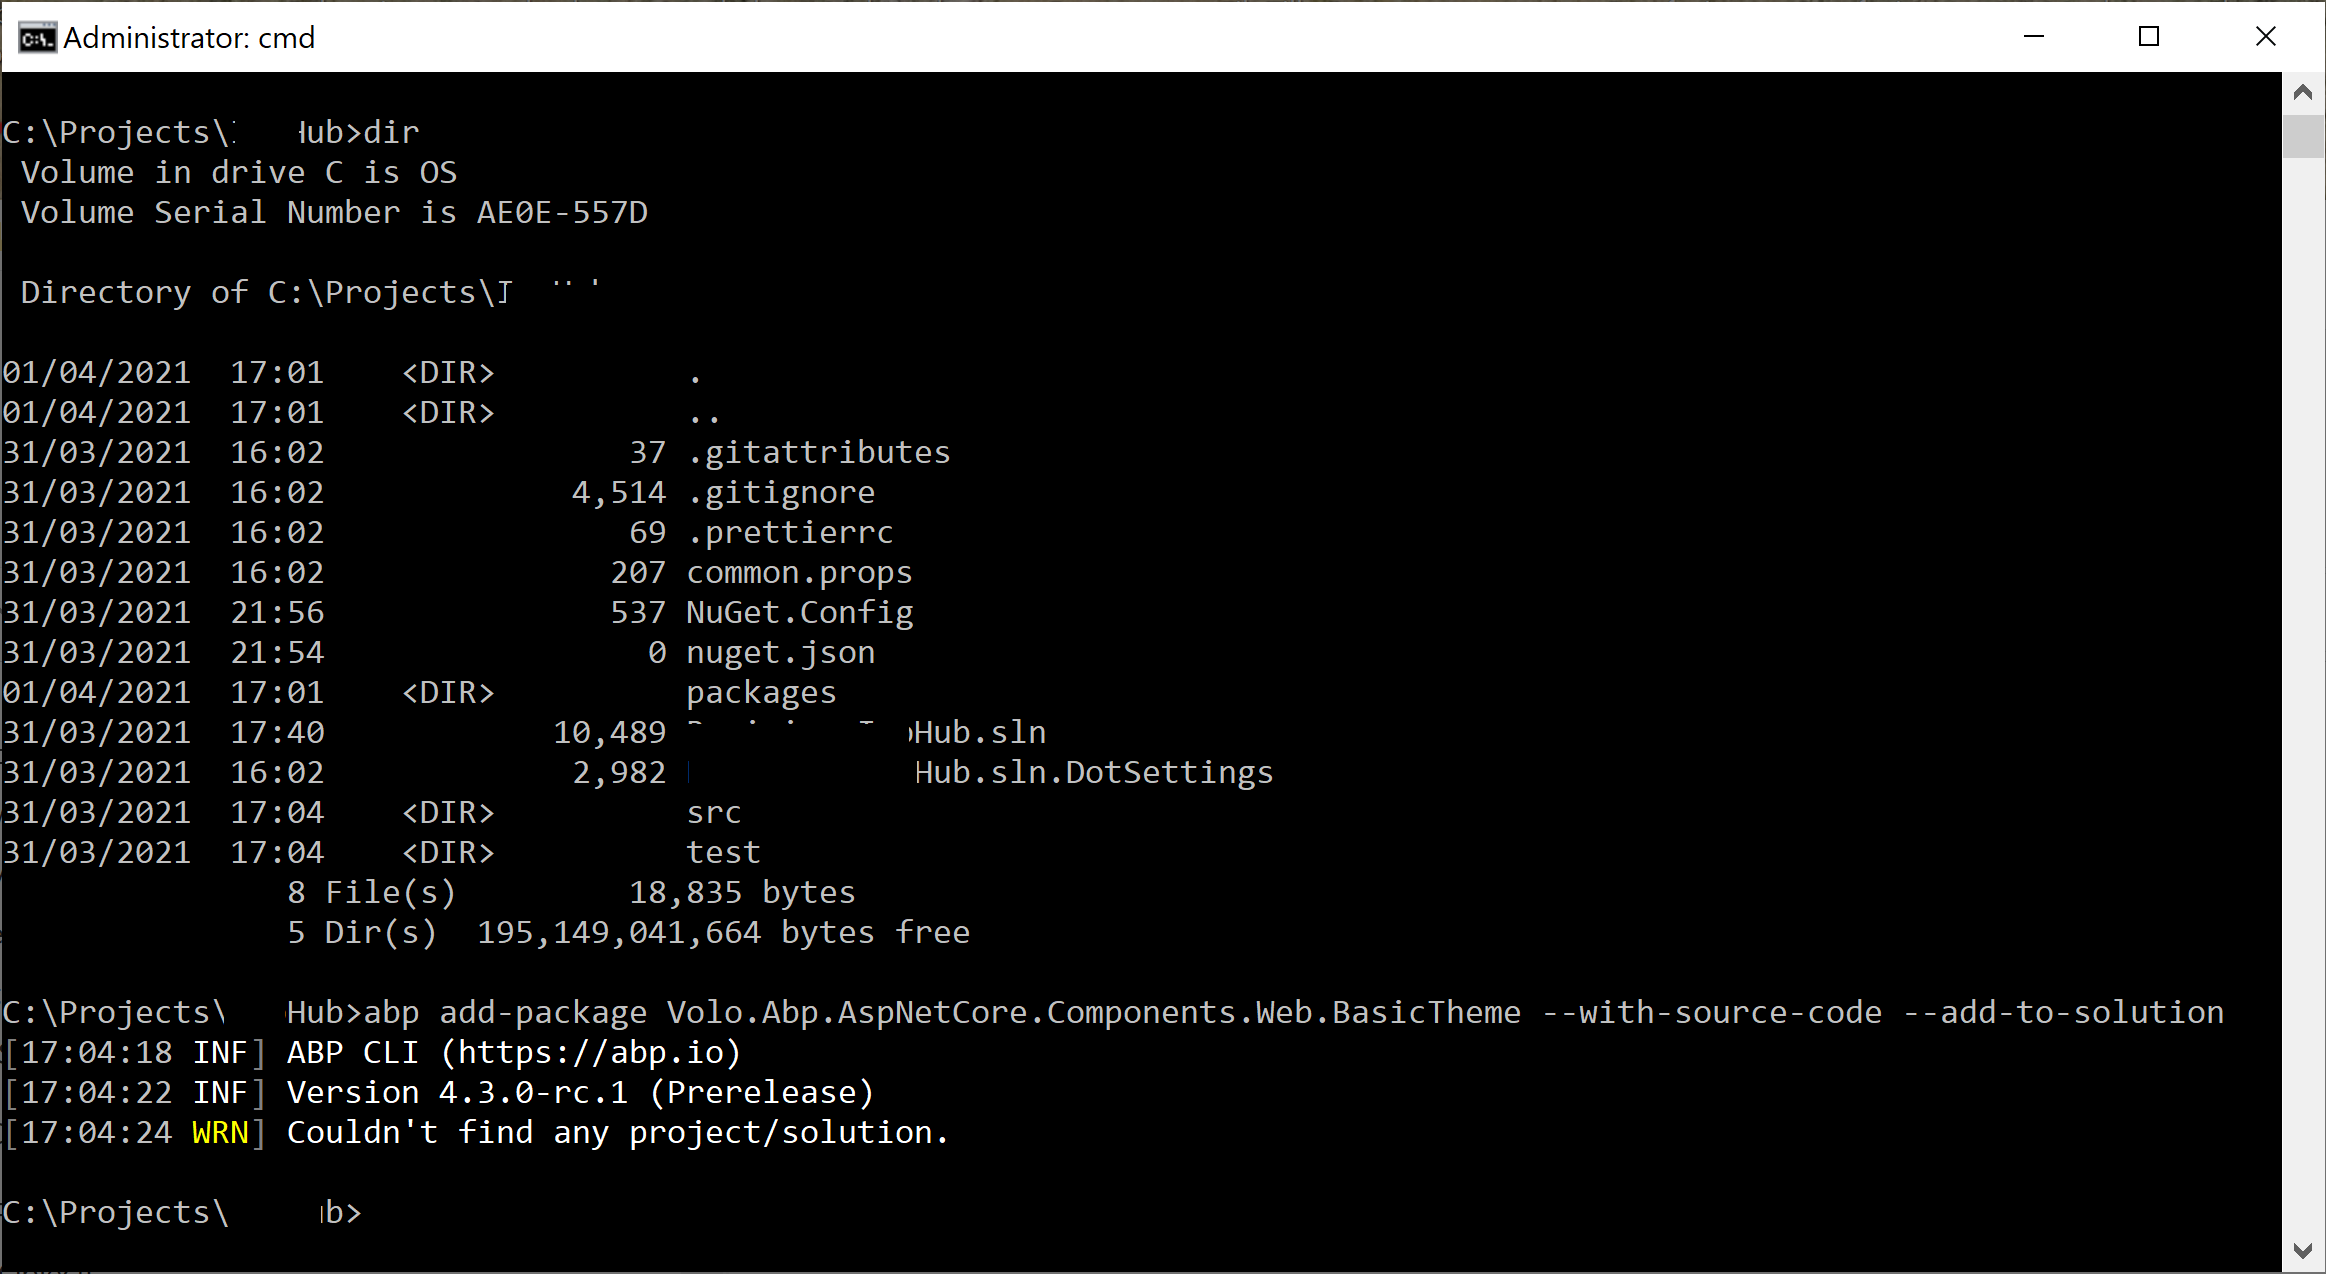The width and height of the screenshot is (2326, 1274).
Task: Select the common.props file entry
Action: click(x=798, y=571)
